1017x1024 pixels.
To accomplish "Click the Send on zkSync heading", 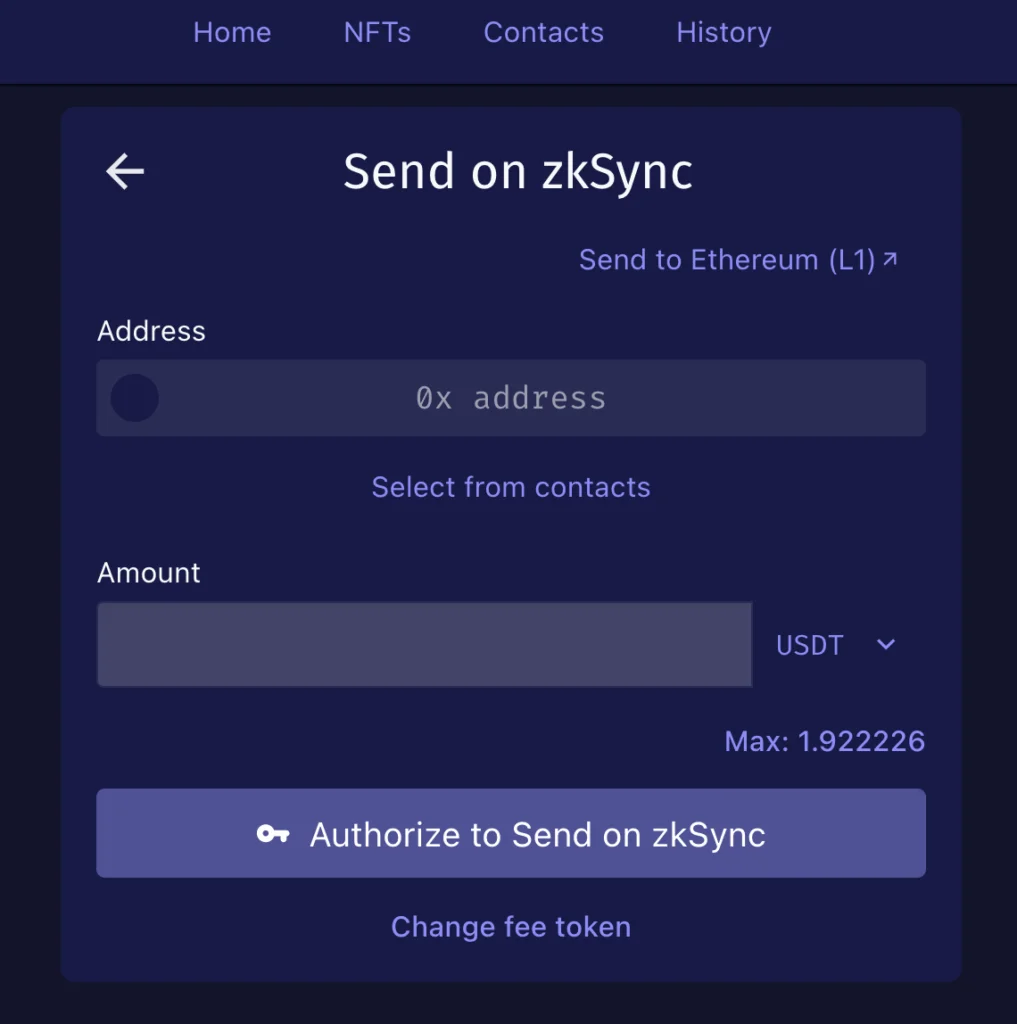I will click(518, 172).
